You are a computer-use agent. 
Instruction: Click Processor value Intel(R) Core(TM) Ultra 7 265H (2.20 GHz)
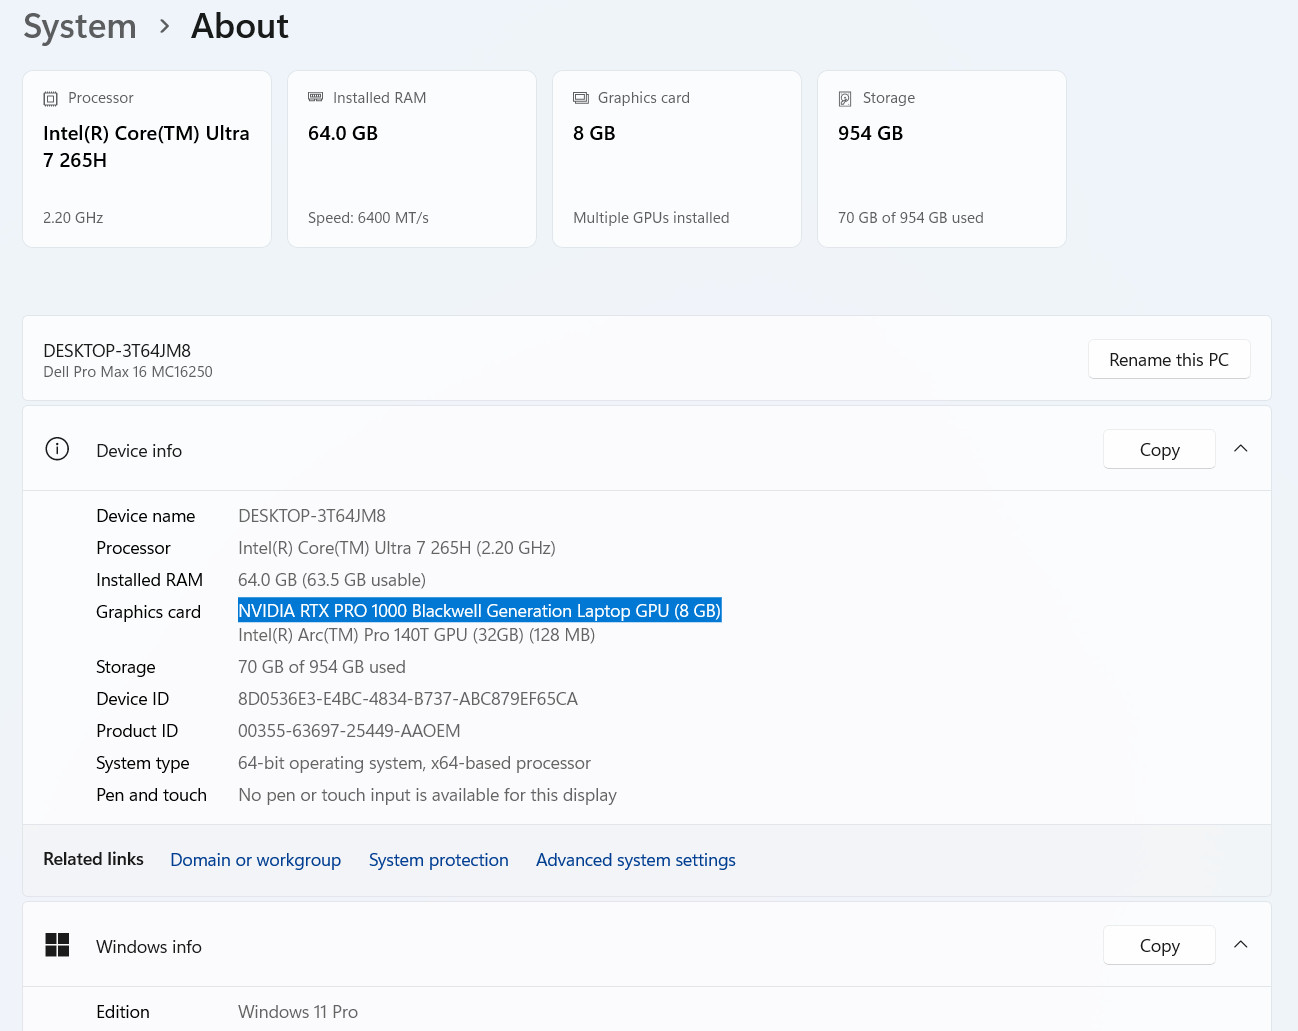[397, 548]
